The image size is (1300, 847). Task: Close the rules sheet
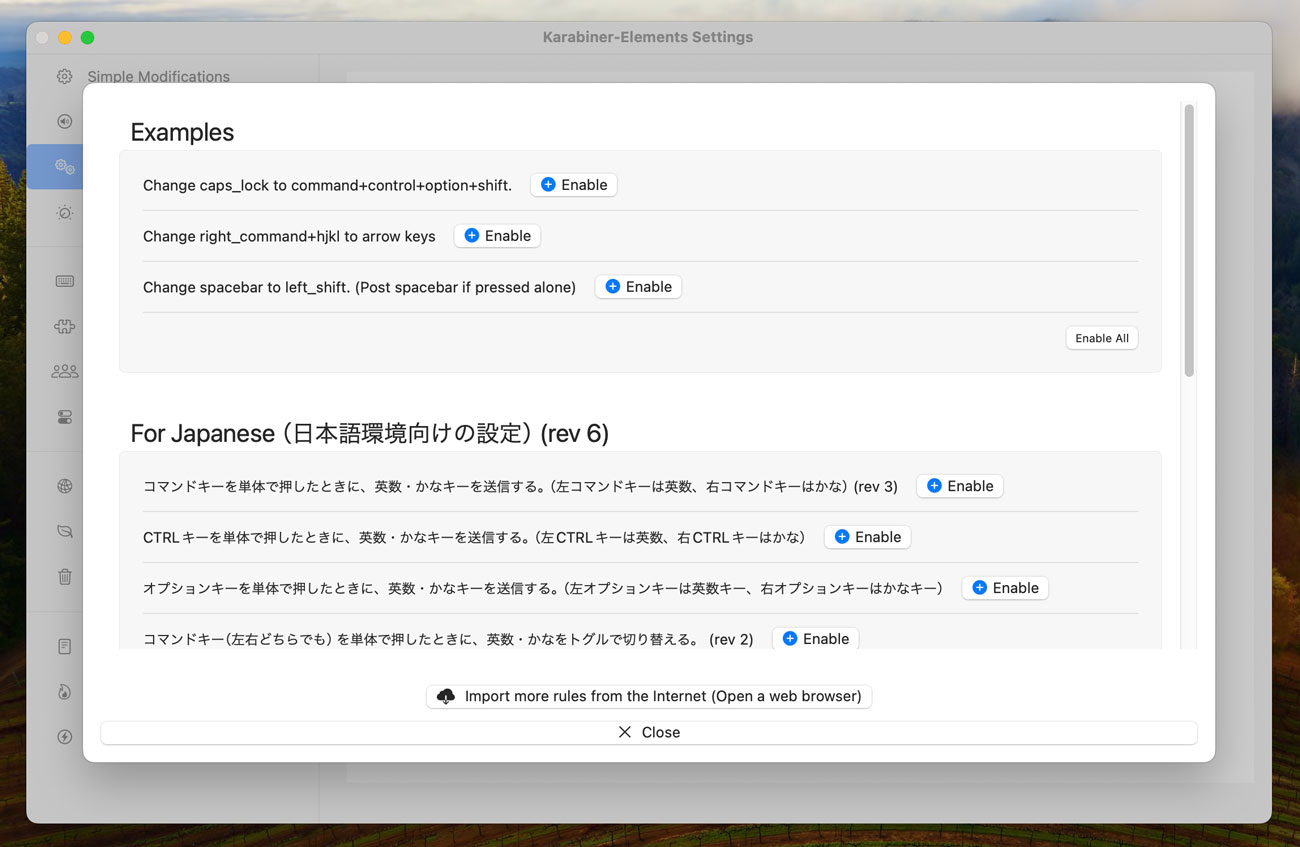click(649, 732)
